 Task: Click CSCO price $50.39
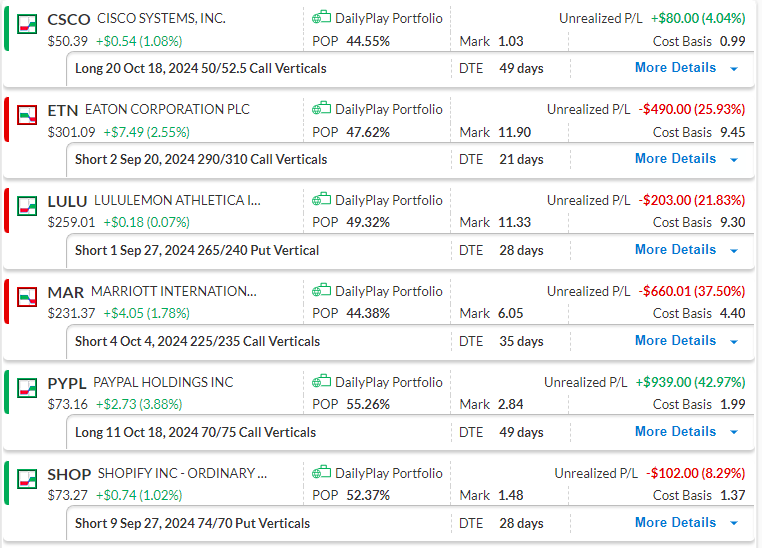pos(68,41)
